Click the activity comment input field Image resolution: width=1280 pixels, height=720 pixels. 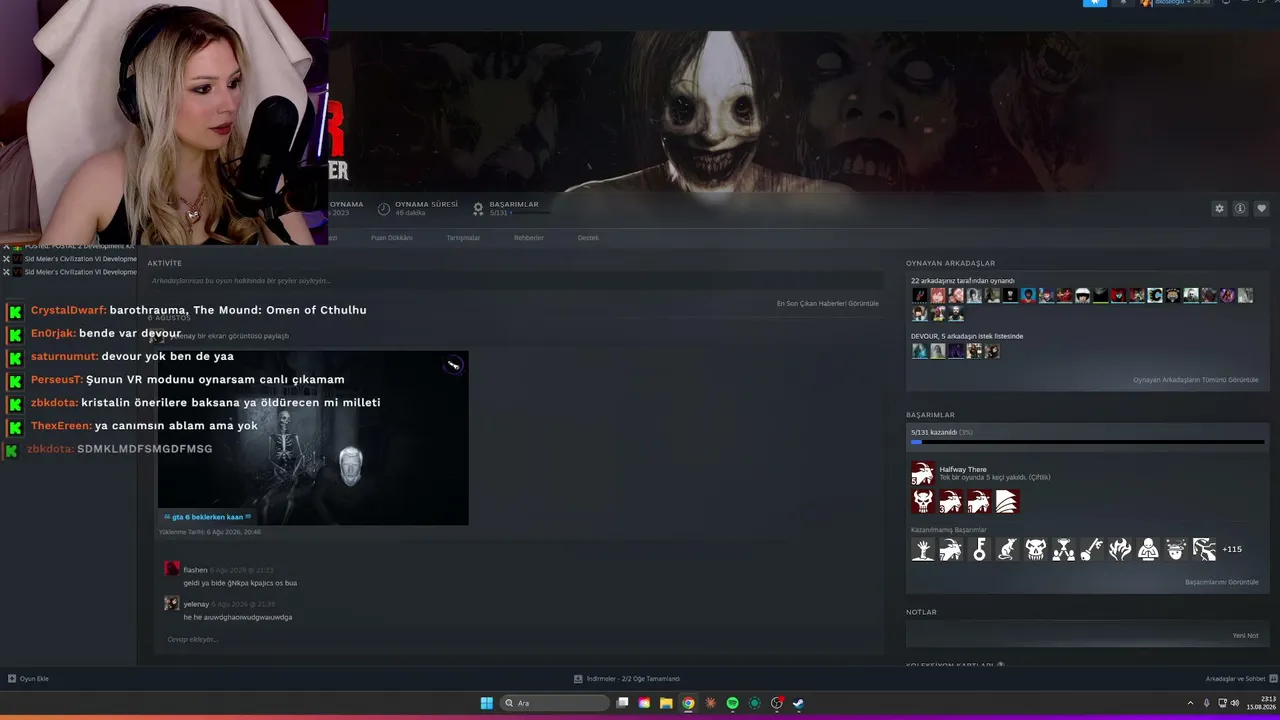coord(515,281)
